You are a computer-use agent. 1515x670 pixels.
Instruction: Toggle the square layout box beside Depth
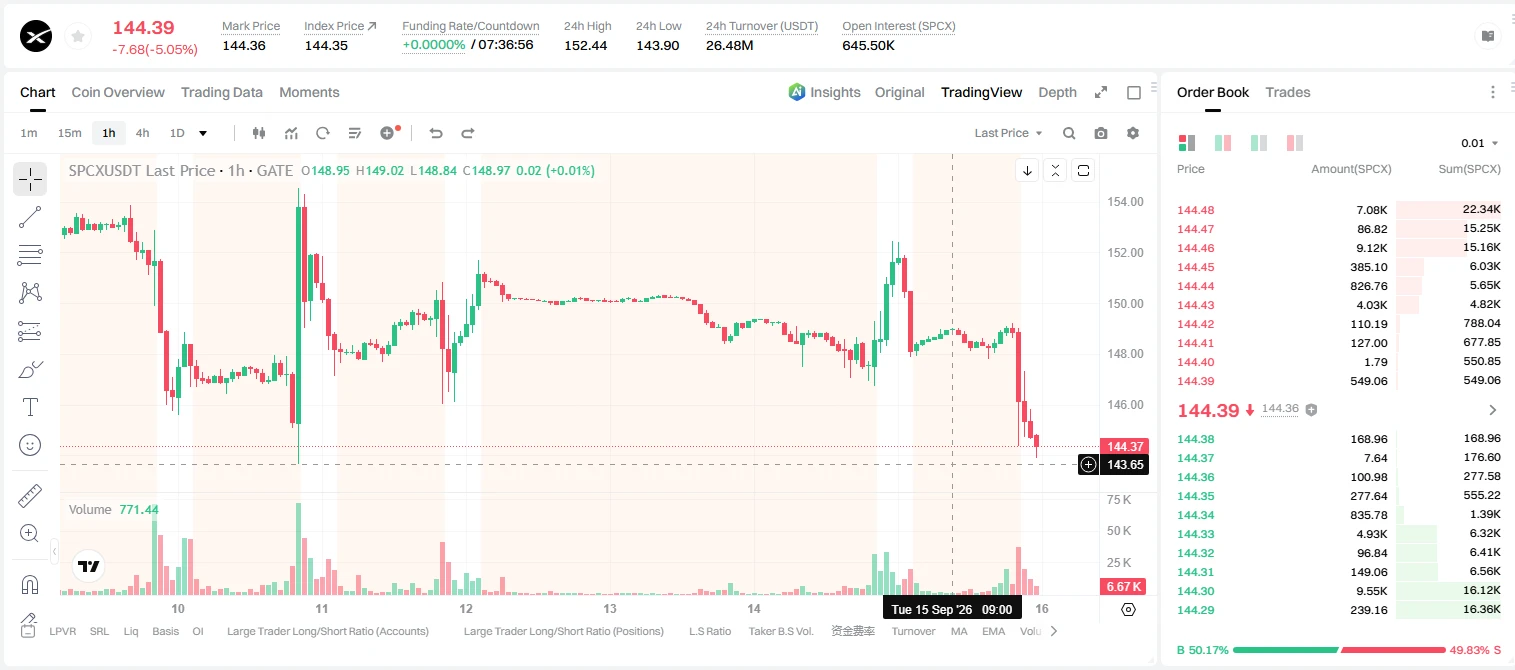pyautogui.click(x=1134, y=92)
